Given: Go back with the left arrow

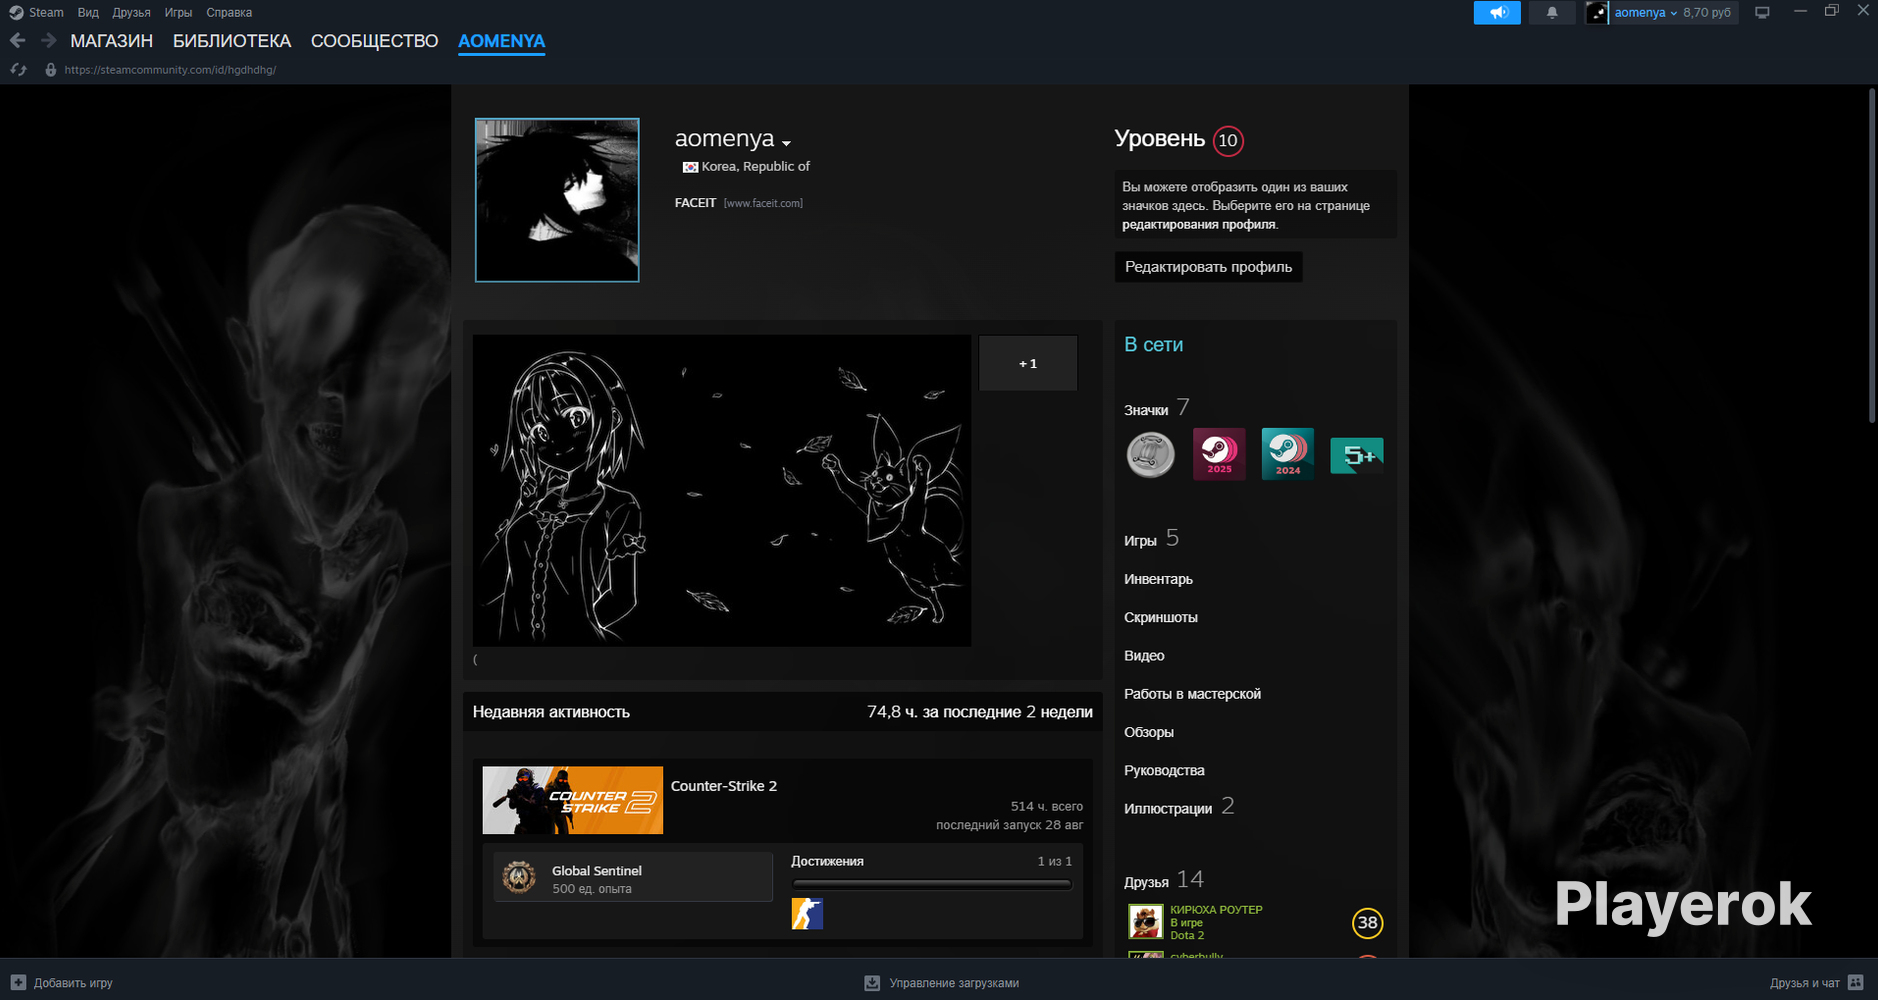Looking at the screenshot, I should pyautogui.click(x=17, y=41).
